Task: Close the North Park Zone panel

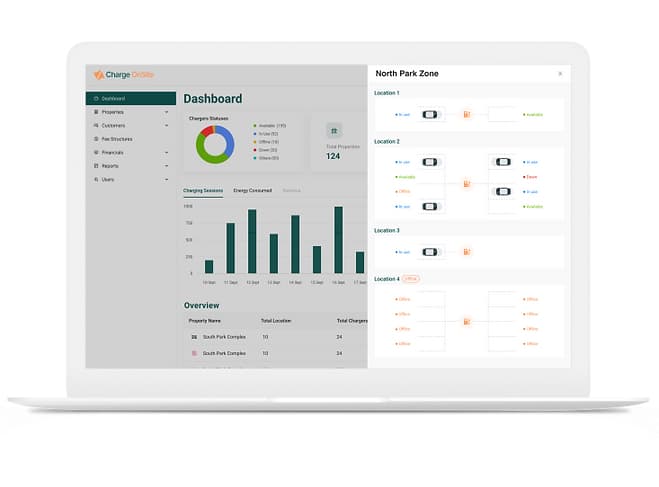Action: tap(560, 73)
